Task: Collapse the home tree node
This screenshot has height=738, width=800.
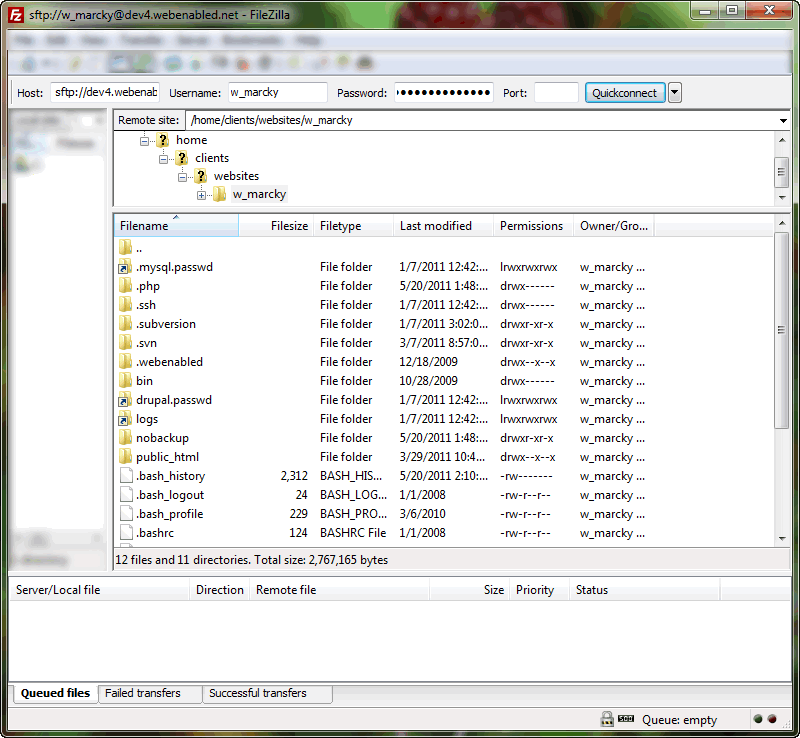Action: click(144, 140)
